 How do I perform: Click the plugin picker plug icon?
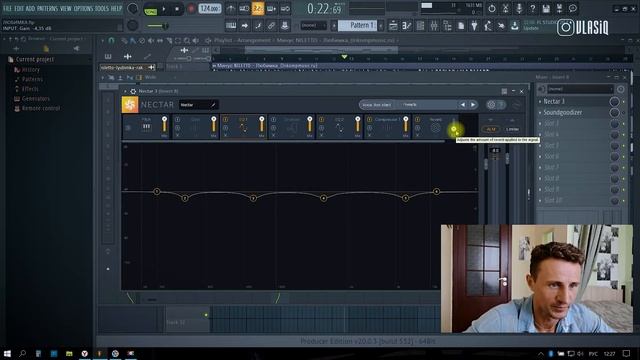pyautogui.click(x=474, y=26)
